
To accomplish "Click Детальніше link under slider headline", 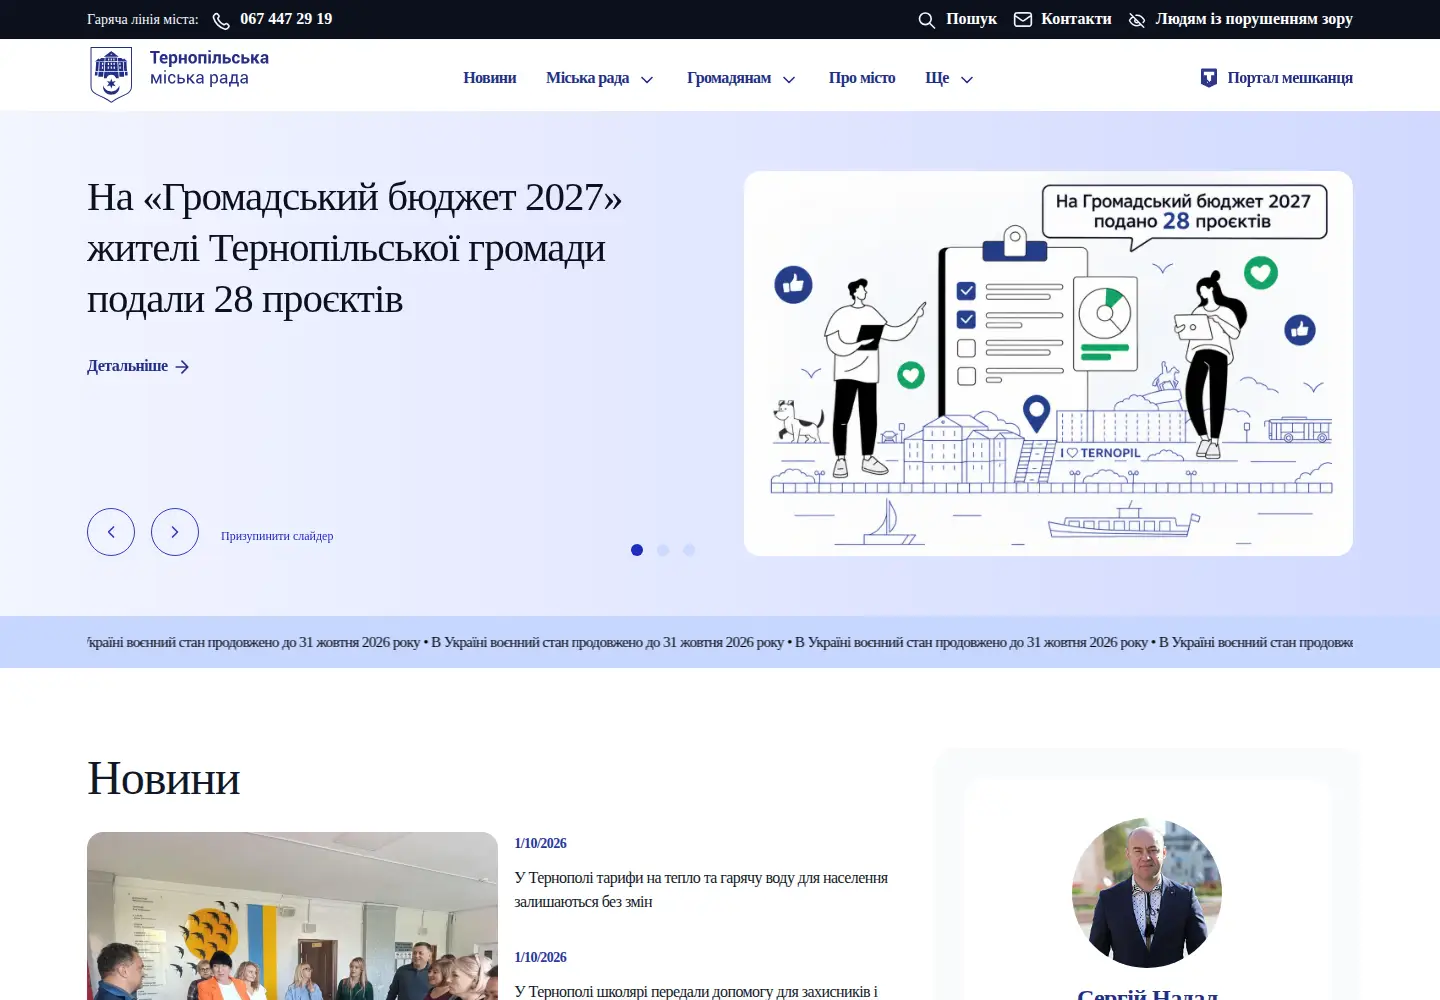I will (x=127, y=366).
